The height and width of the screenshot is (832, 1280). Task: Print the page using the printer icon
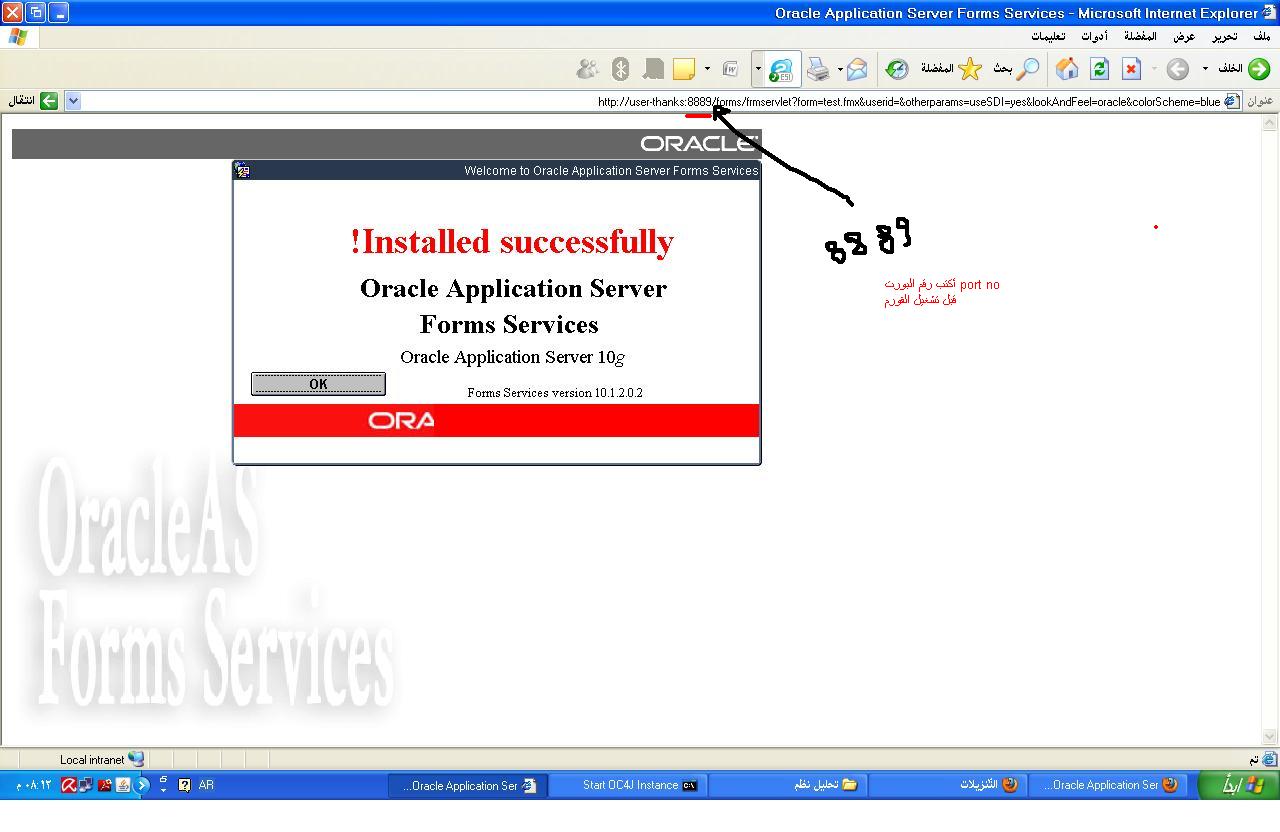(x=818, y=69)
